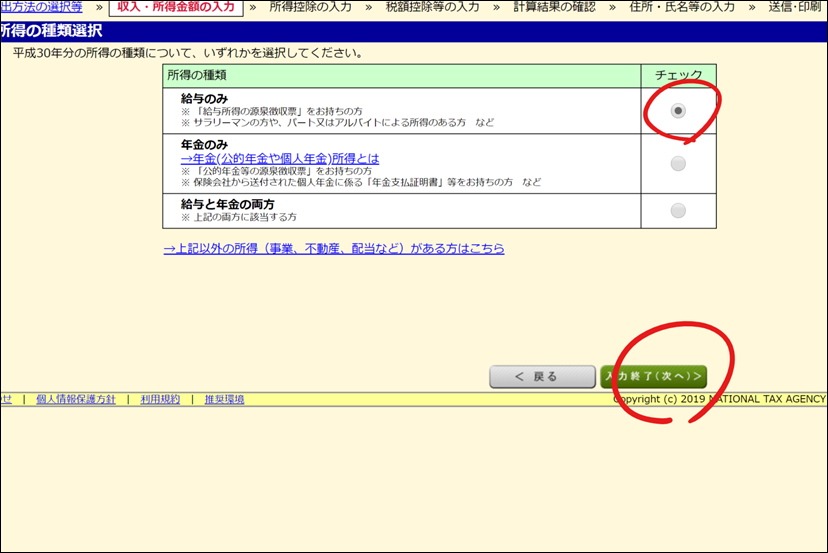Click the 戻る button
Viewport: 828px width, 553px height.
[542, 377]
